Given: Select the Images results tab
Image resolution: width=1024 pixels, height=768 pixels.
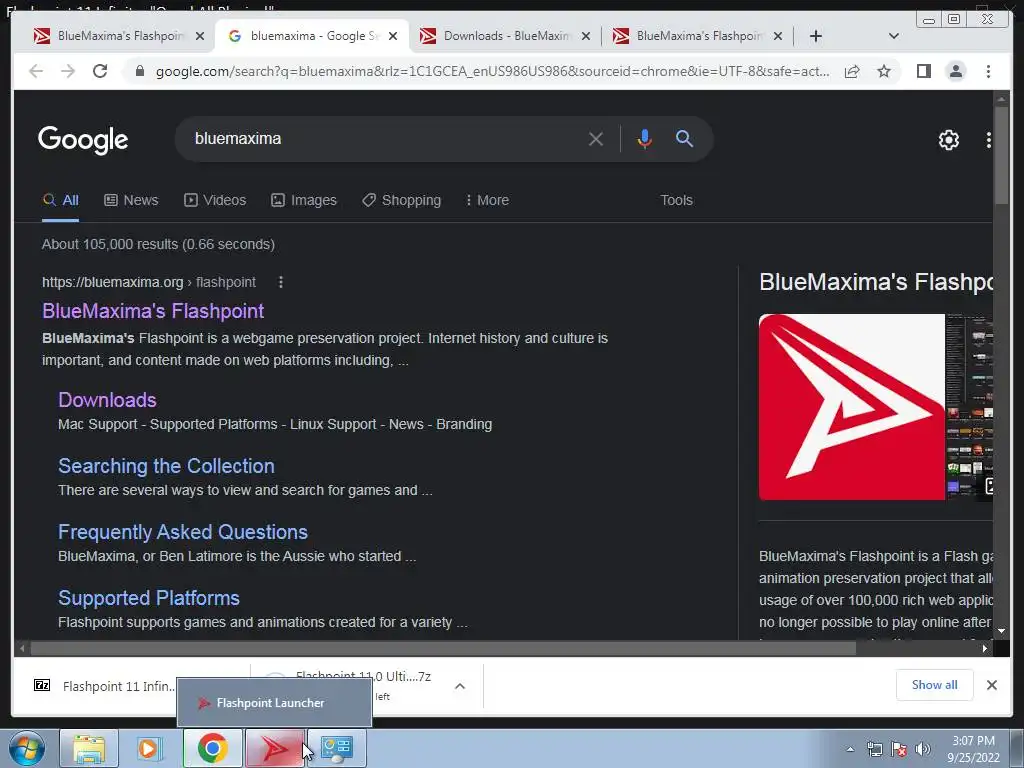Looking at the screenshot, I should click(304, 200).
